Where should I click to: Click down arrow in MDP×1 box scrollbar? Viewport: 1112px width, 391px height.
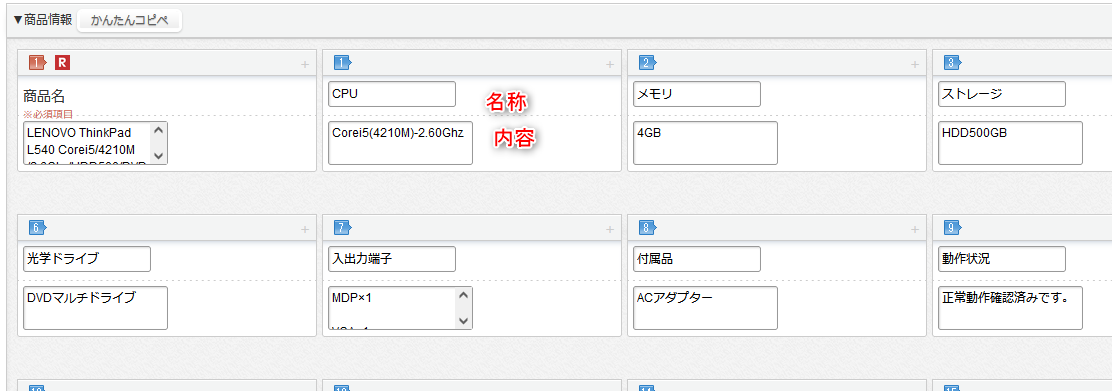click(x=464, y=321)
